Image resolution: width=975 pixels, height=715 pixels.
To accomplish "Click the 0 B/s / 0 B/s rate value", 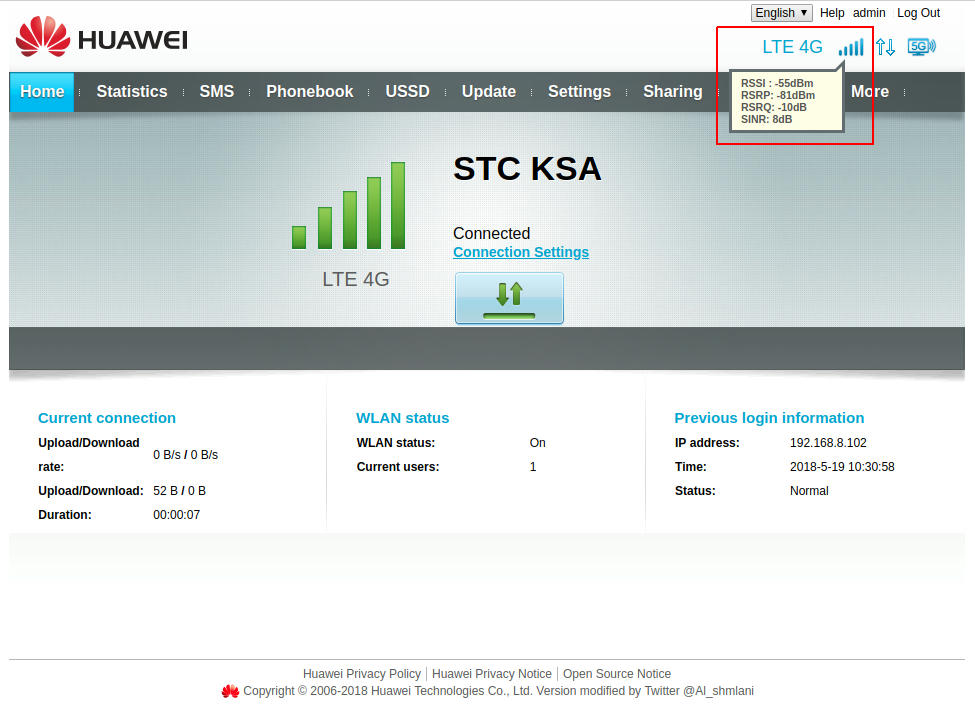I will point(185,455).
